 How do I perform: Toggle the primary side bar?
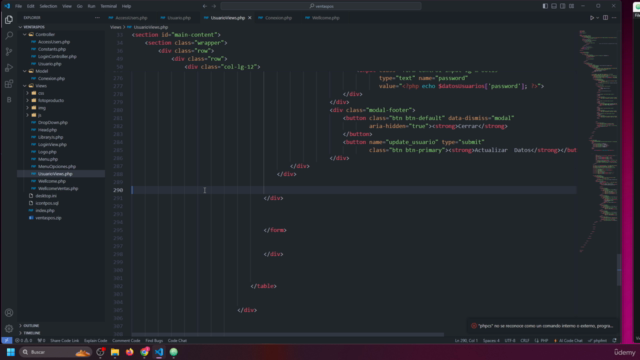point(545,6)
